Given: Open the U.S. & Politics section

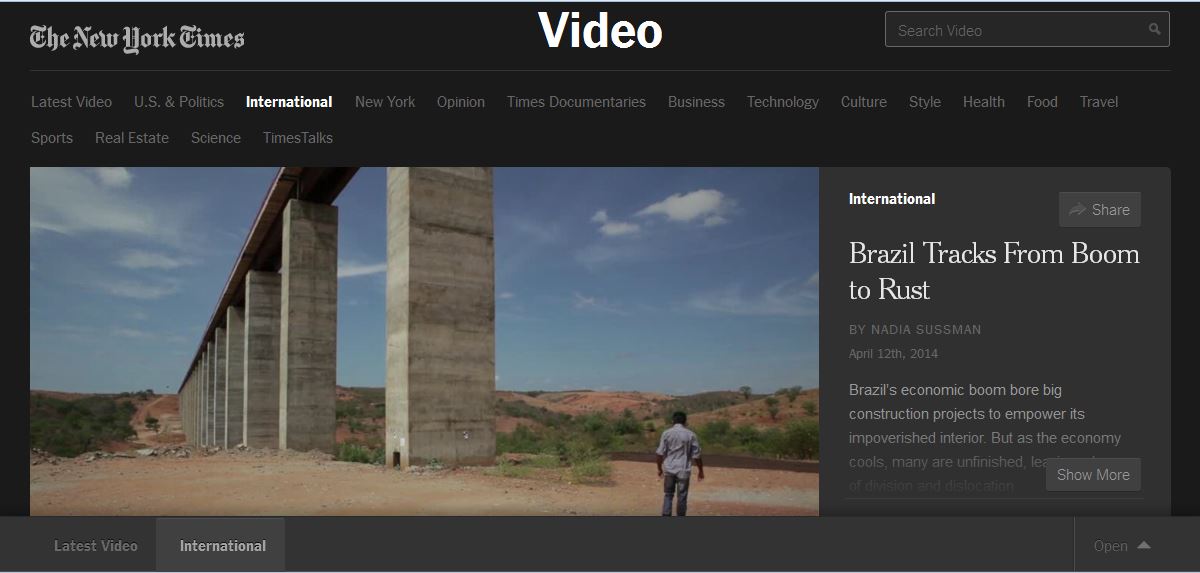Looking at the screenshot, I should (x=179, y=102).
